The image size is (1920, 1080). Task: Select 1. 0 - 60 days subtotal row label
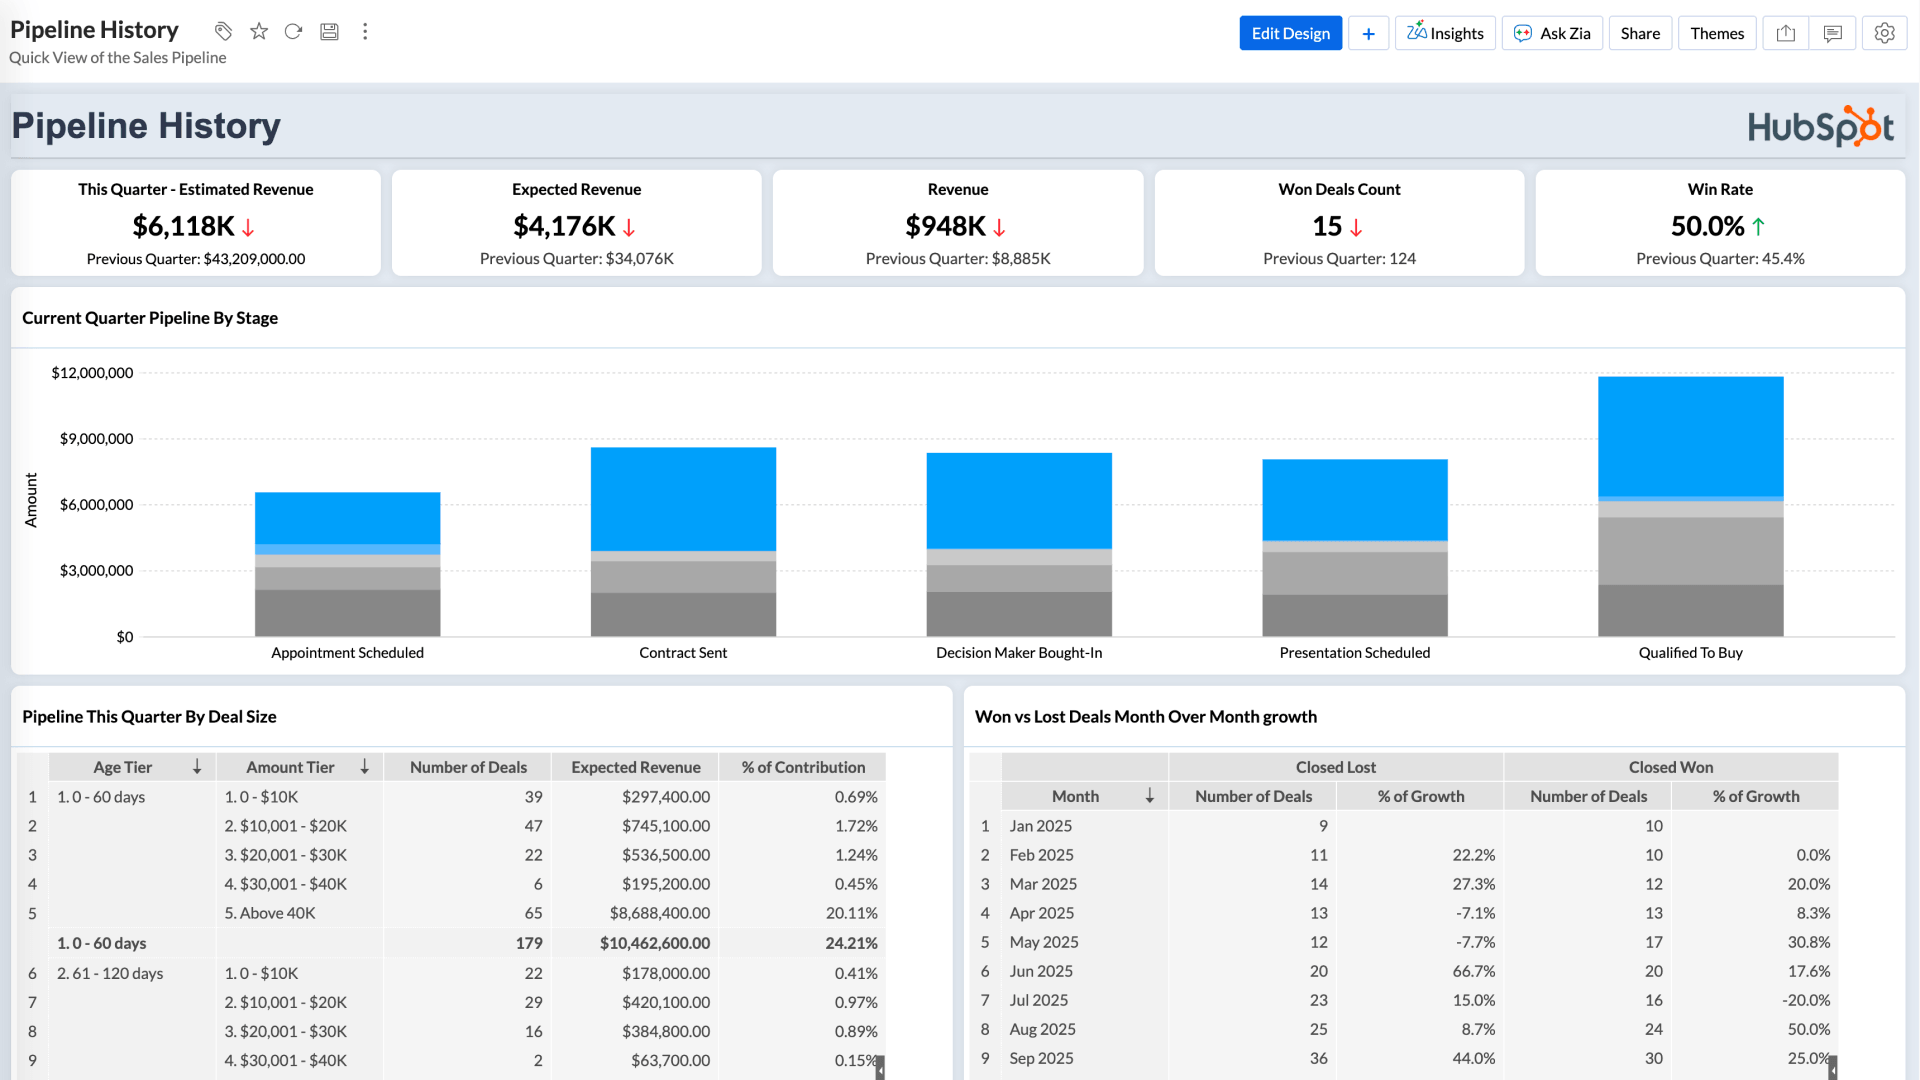(101, 943)
